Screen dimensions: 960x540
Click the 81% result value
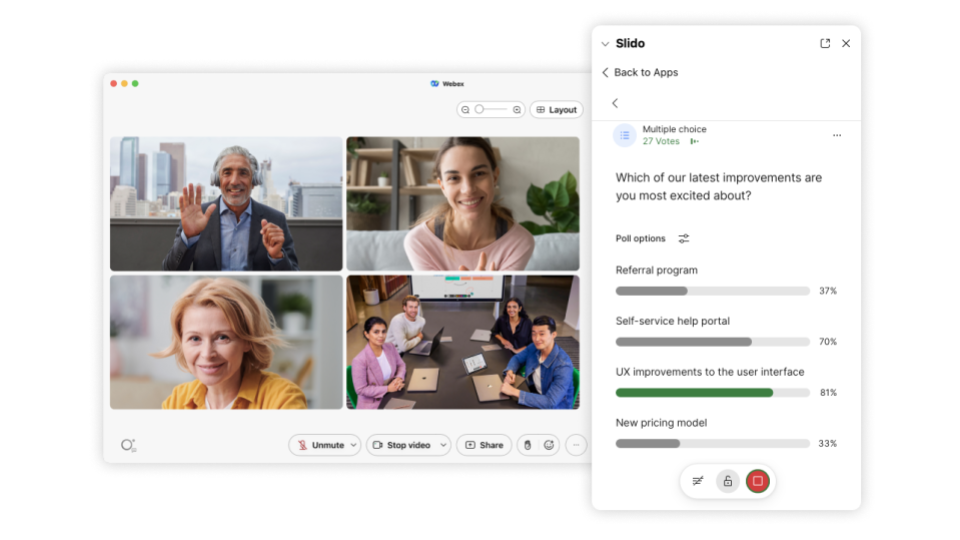pos(828,392)
